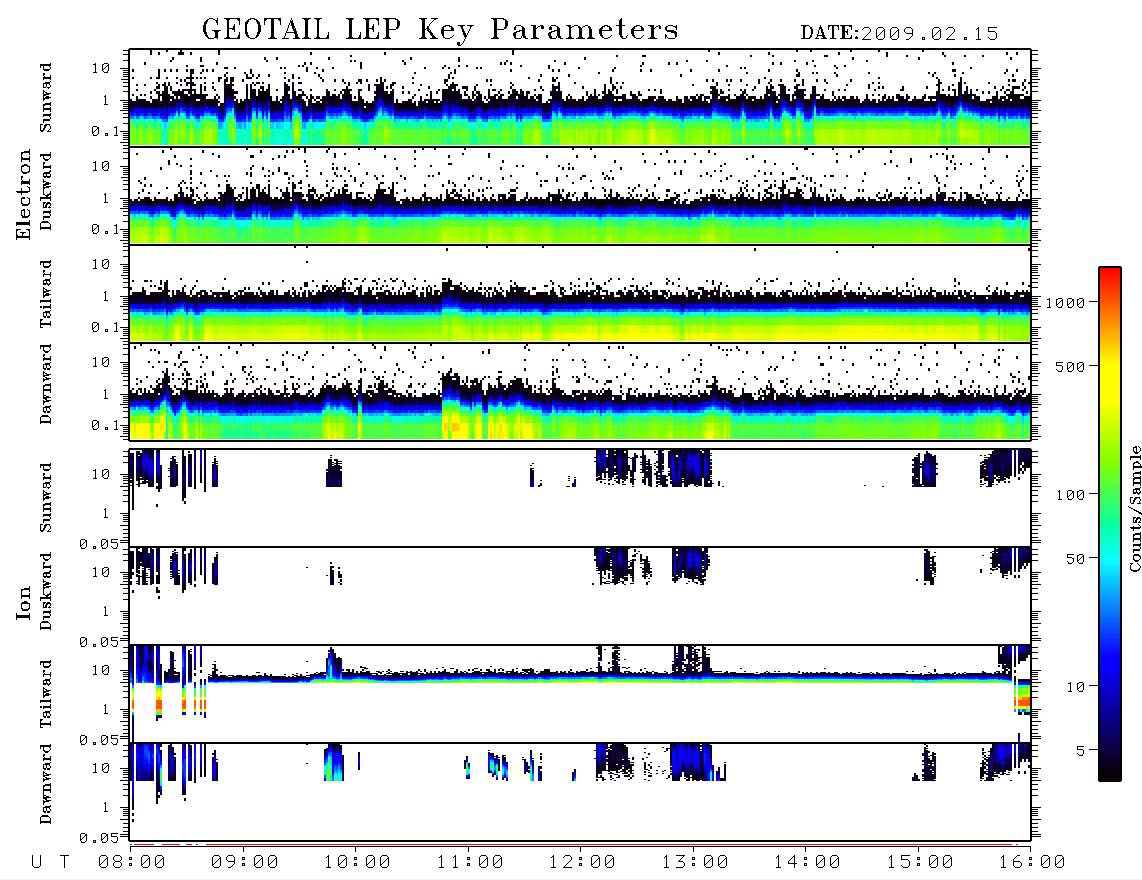Select the Electron Sunward axis label
The image size is (1142, 880).
46,98
